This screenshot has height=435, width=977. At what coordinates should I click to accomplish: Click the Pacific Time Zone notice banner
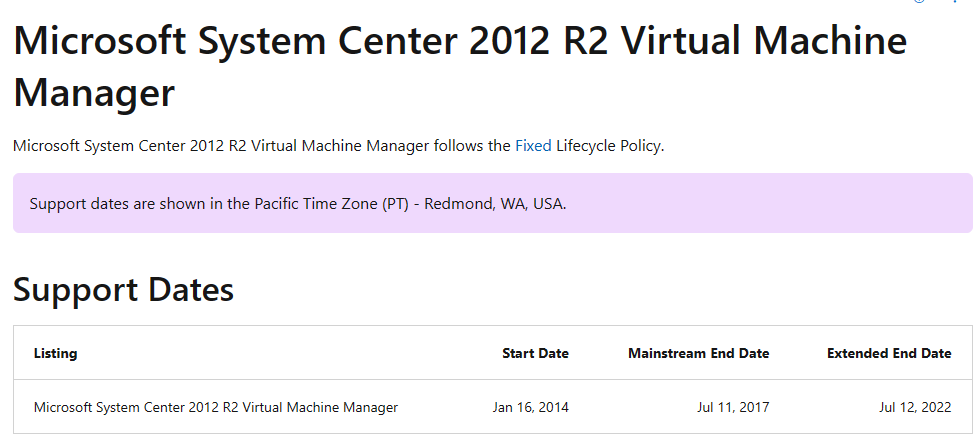(x=492, y=203)
